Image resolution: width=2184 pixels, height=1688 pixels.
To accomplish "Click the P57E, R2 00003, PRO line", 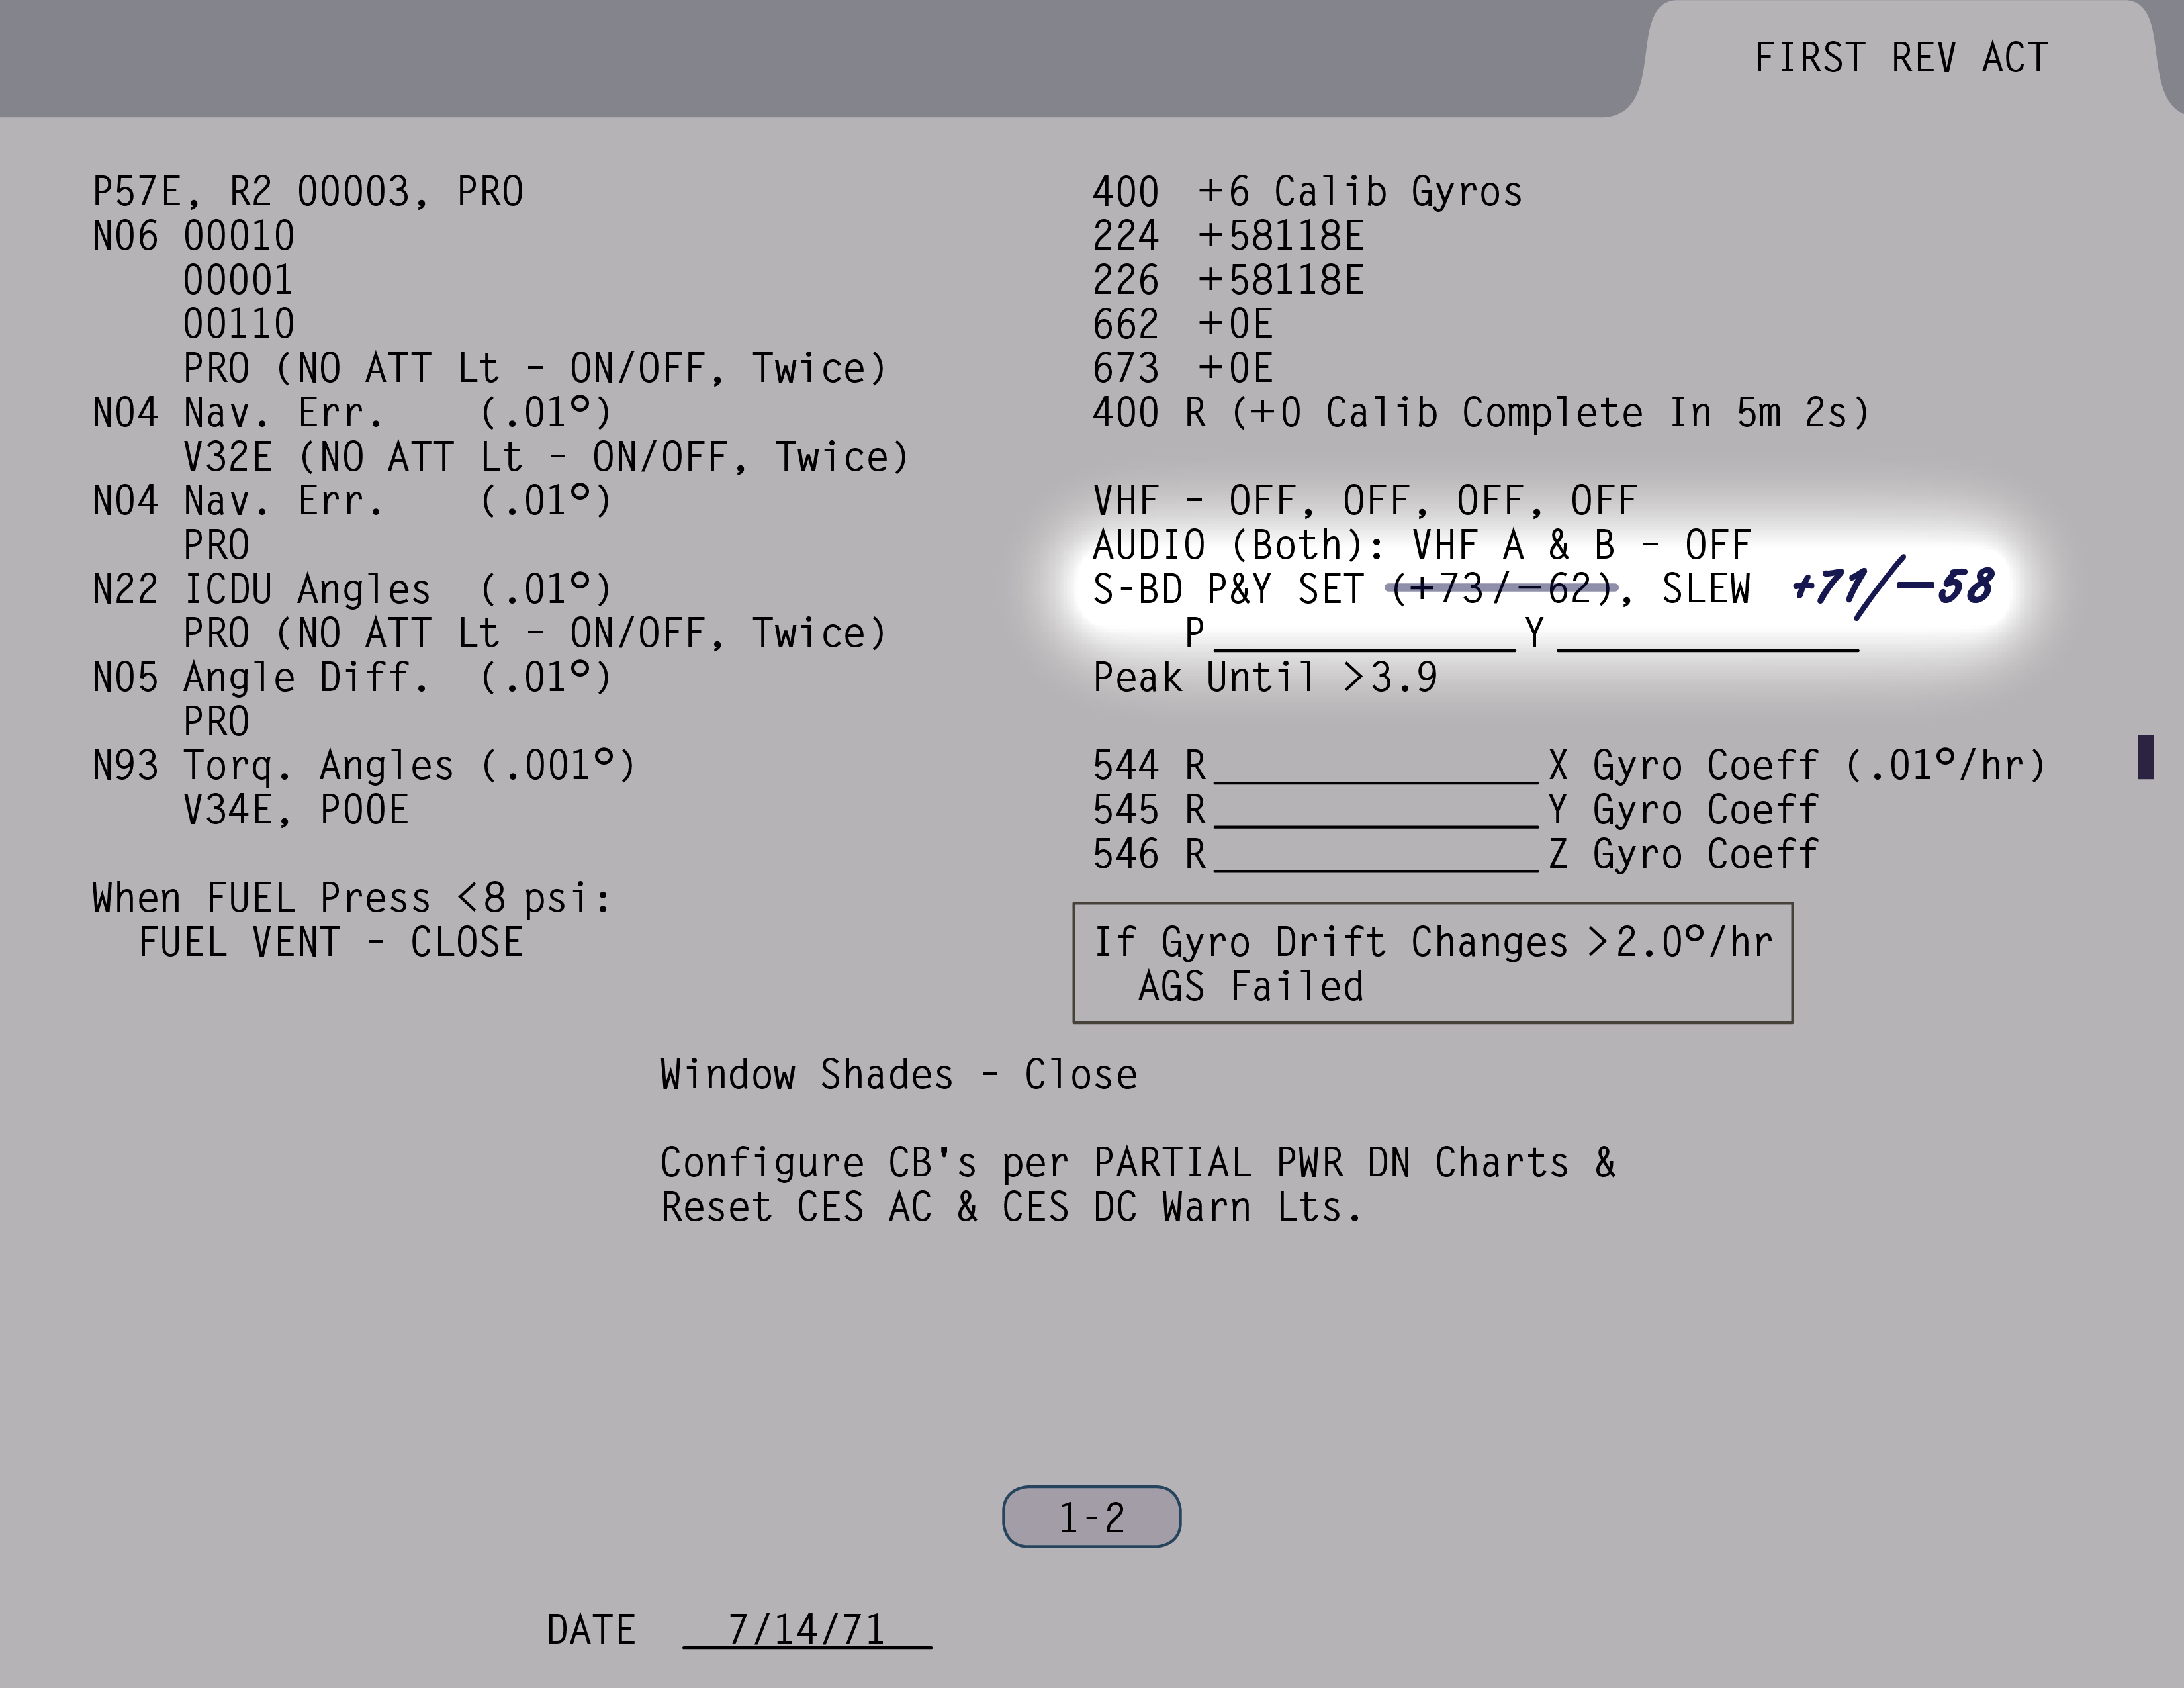I will coord(308,192).
